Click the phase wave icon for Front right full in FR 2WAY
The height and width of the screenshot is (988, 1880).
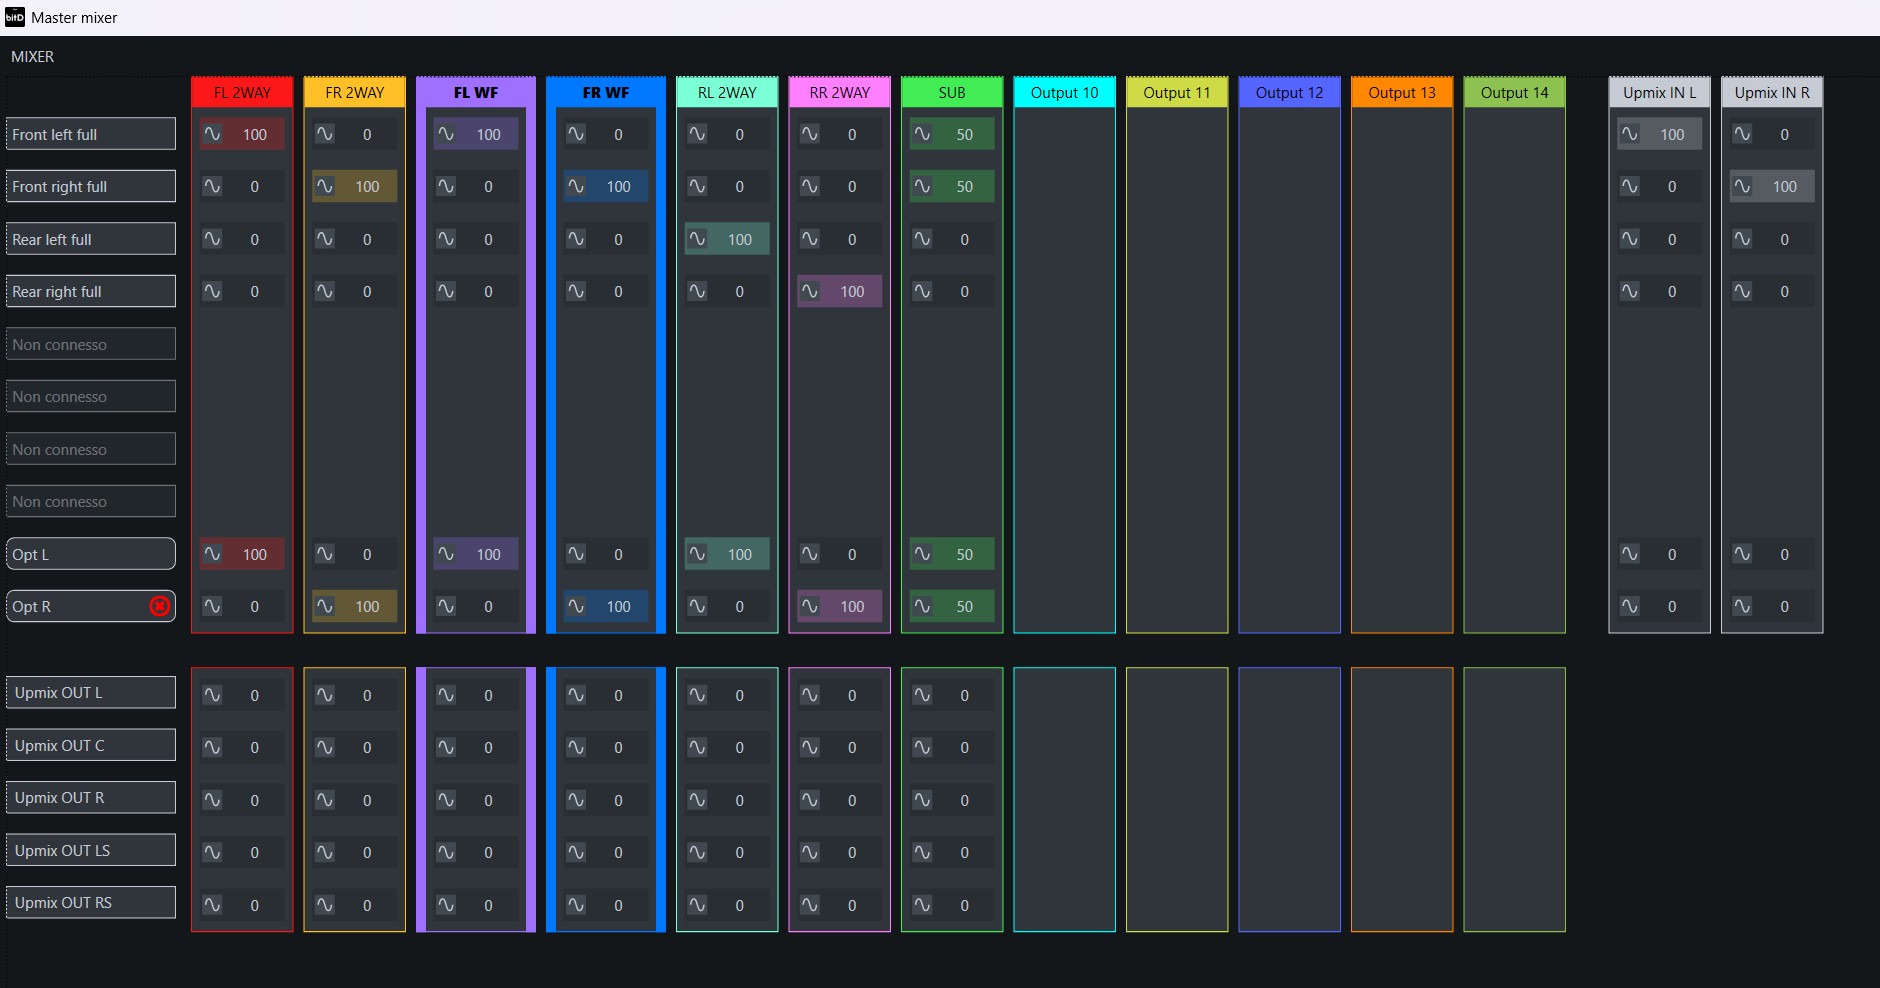point(325,186)
